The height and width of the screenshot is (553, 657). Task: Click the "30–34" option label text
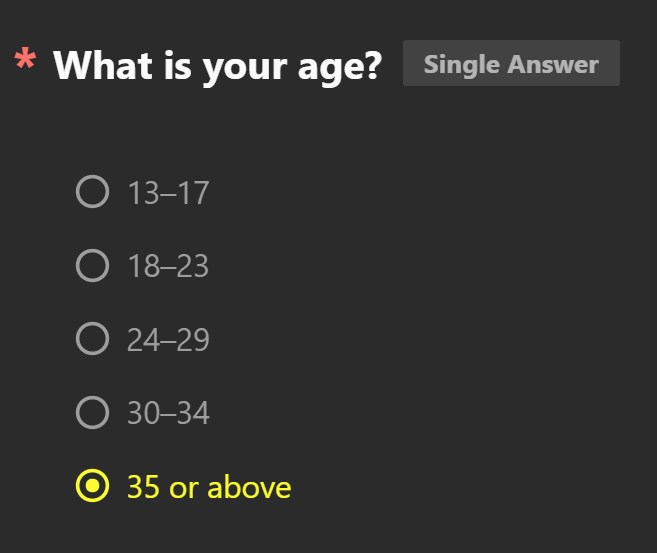[168, 413]
